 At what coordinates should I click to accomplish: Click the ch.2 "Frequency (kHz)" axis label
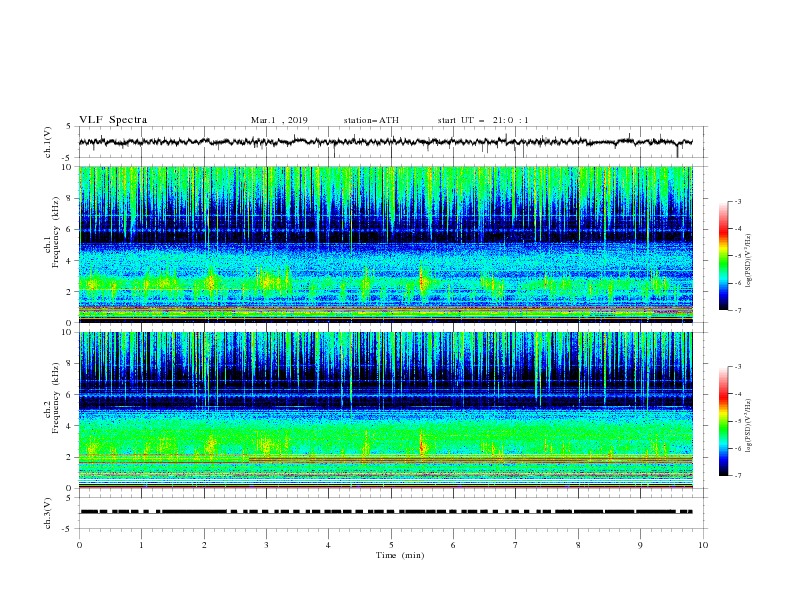56,398
